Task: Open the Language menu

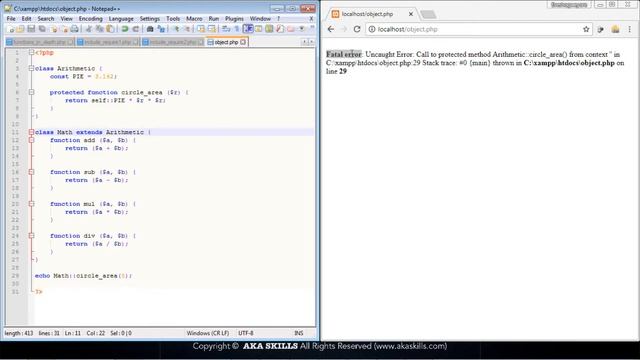Action: click(x=121, y=19)
